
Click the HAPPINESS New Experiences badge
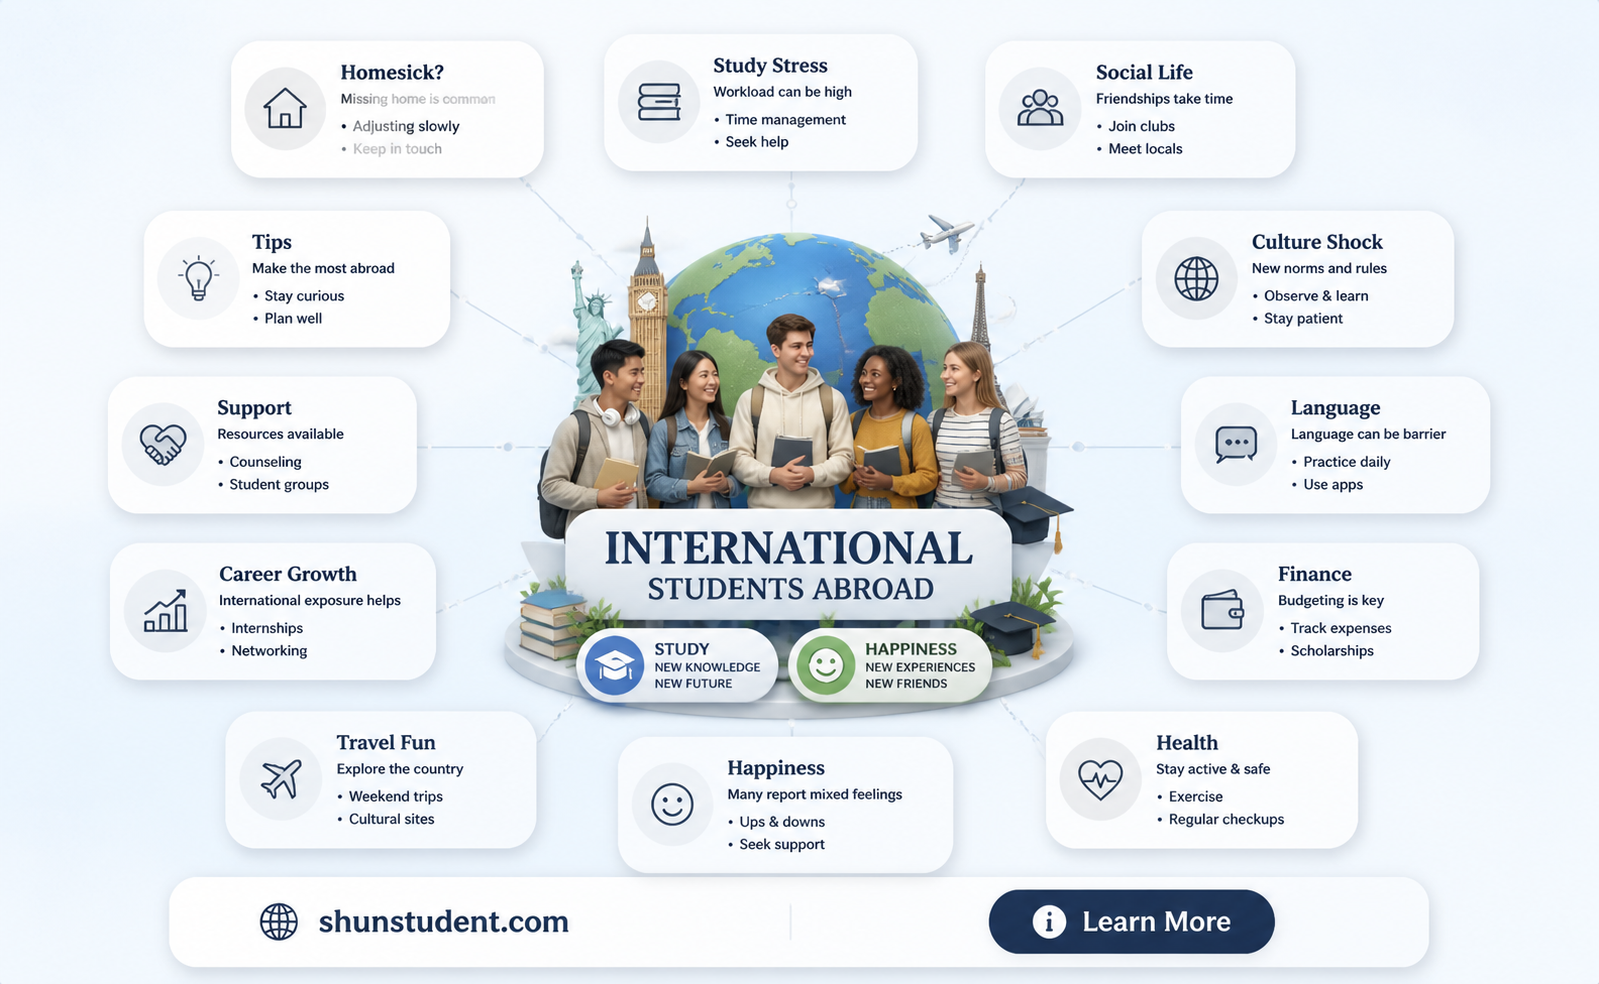click(x=889, y=665)
